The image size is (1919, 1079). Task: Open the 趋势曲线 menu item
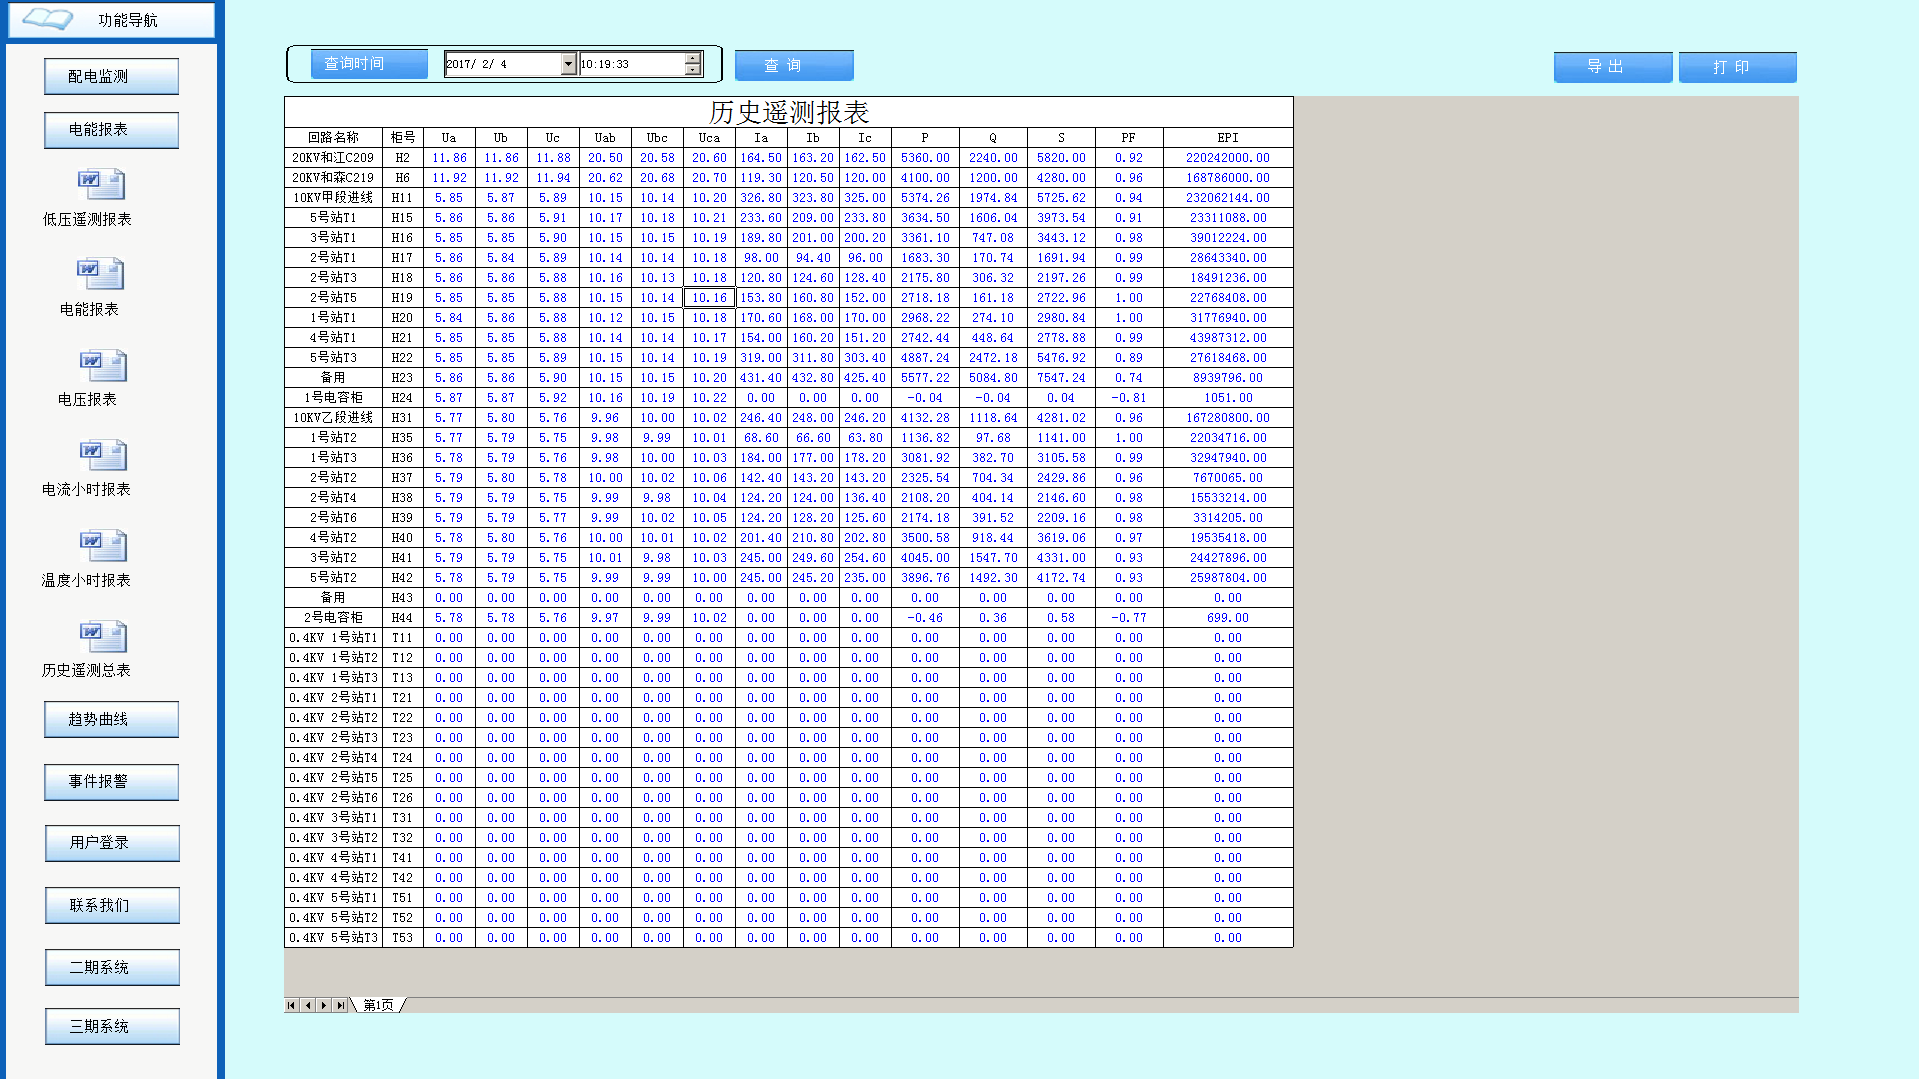(x=111, y=719)
